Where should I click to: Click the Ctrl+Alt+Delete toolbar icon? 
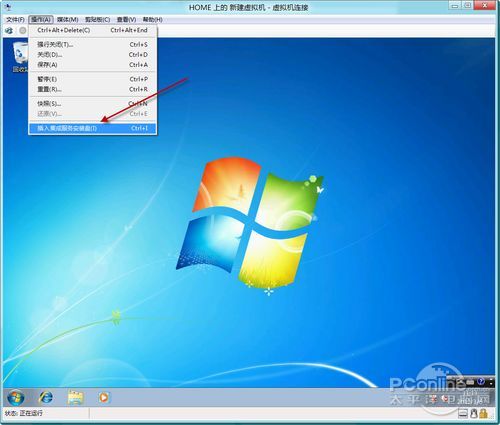point(9,31)
